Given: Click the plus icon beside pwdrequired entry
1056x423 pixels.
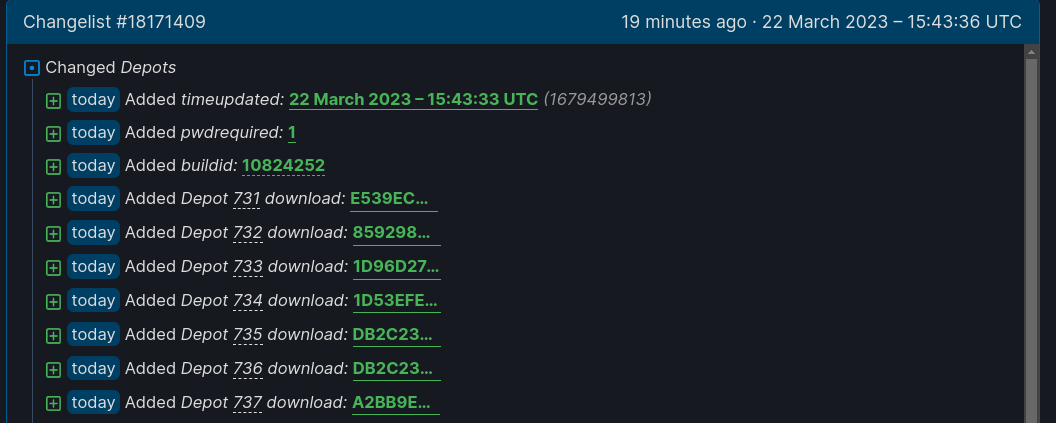Looking at the screenshot, I should (53, 133).
